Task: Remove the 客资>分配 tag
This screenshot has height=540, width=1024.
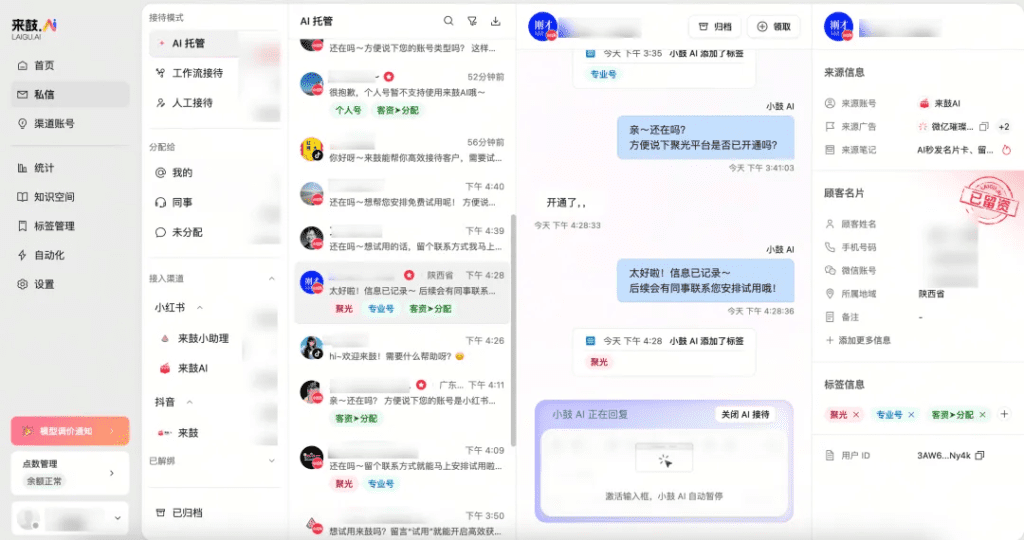Action: [x=982, y=415]
